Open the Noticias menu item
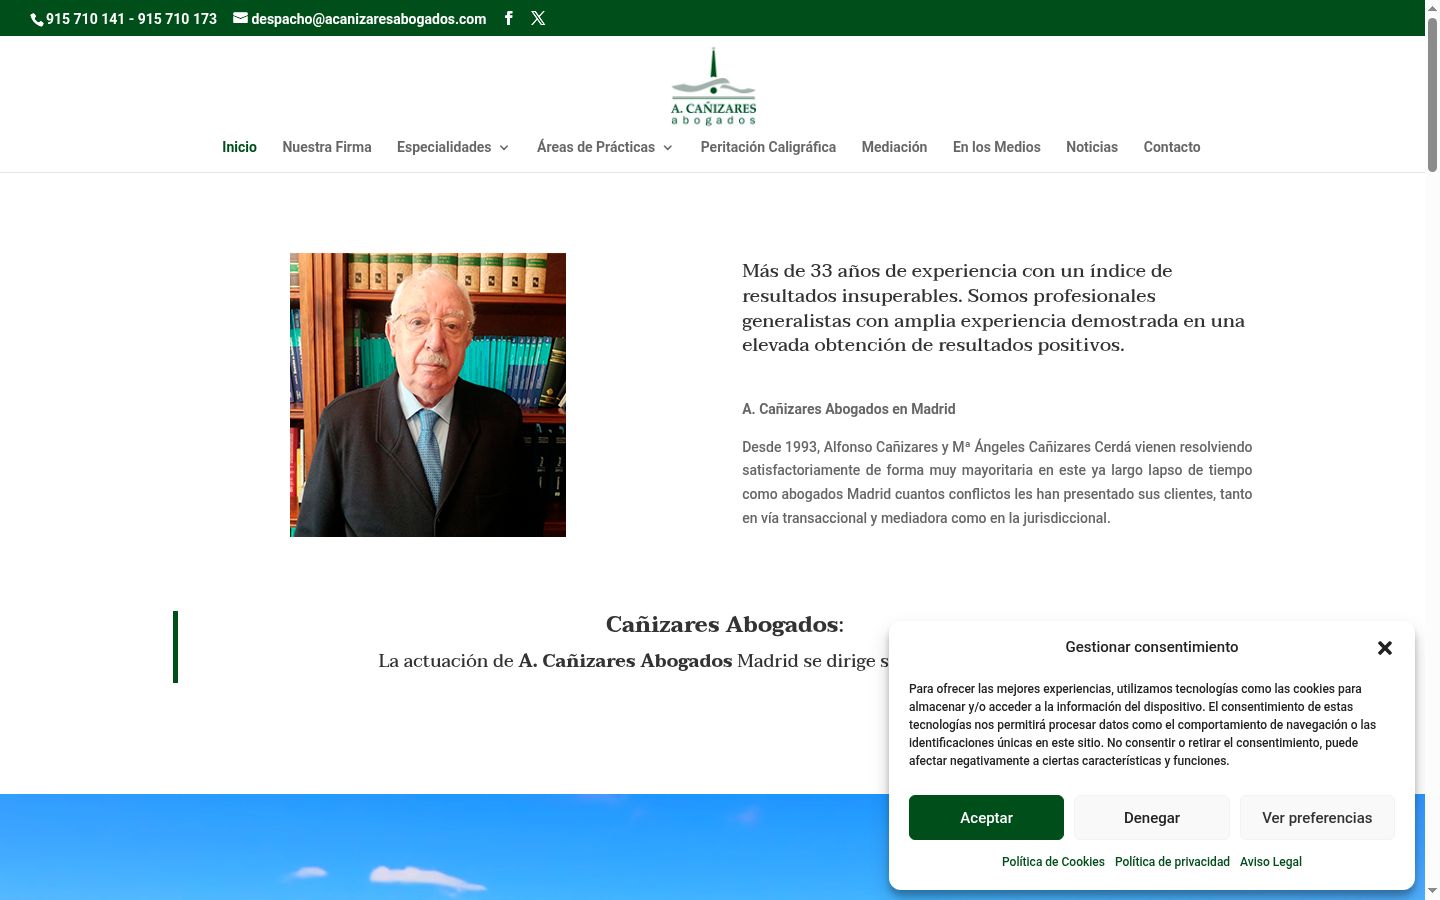 pos(1092,147)
